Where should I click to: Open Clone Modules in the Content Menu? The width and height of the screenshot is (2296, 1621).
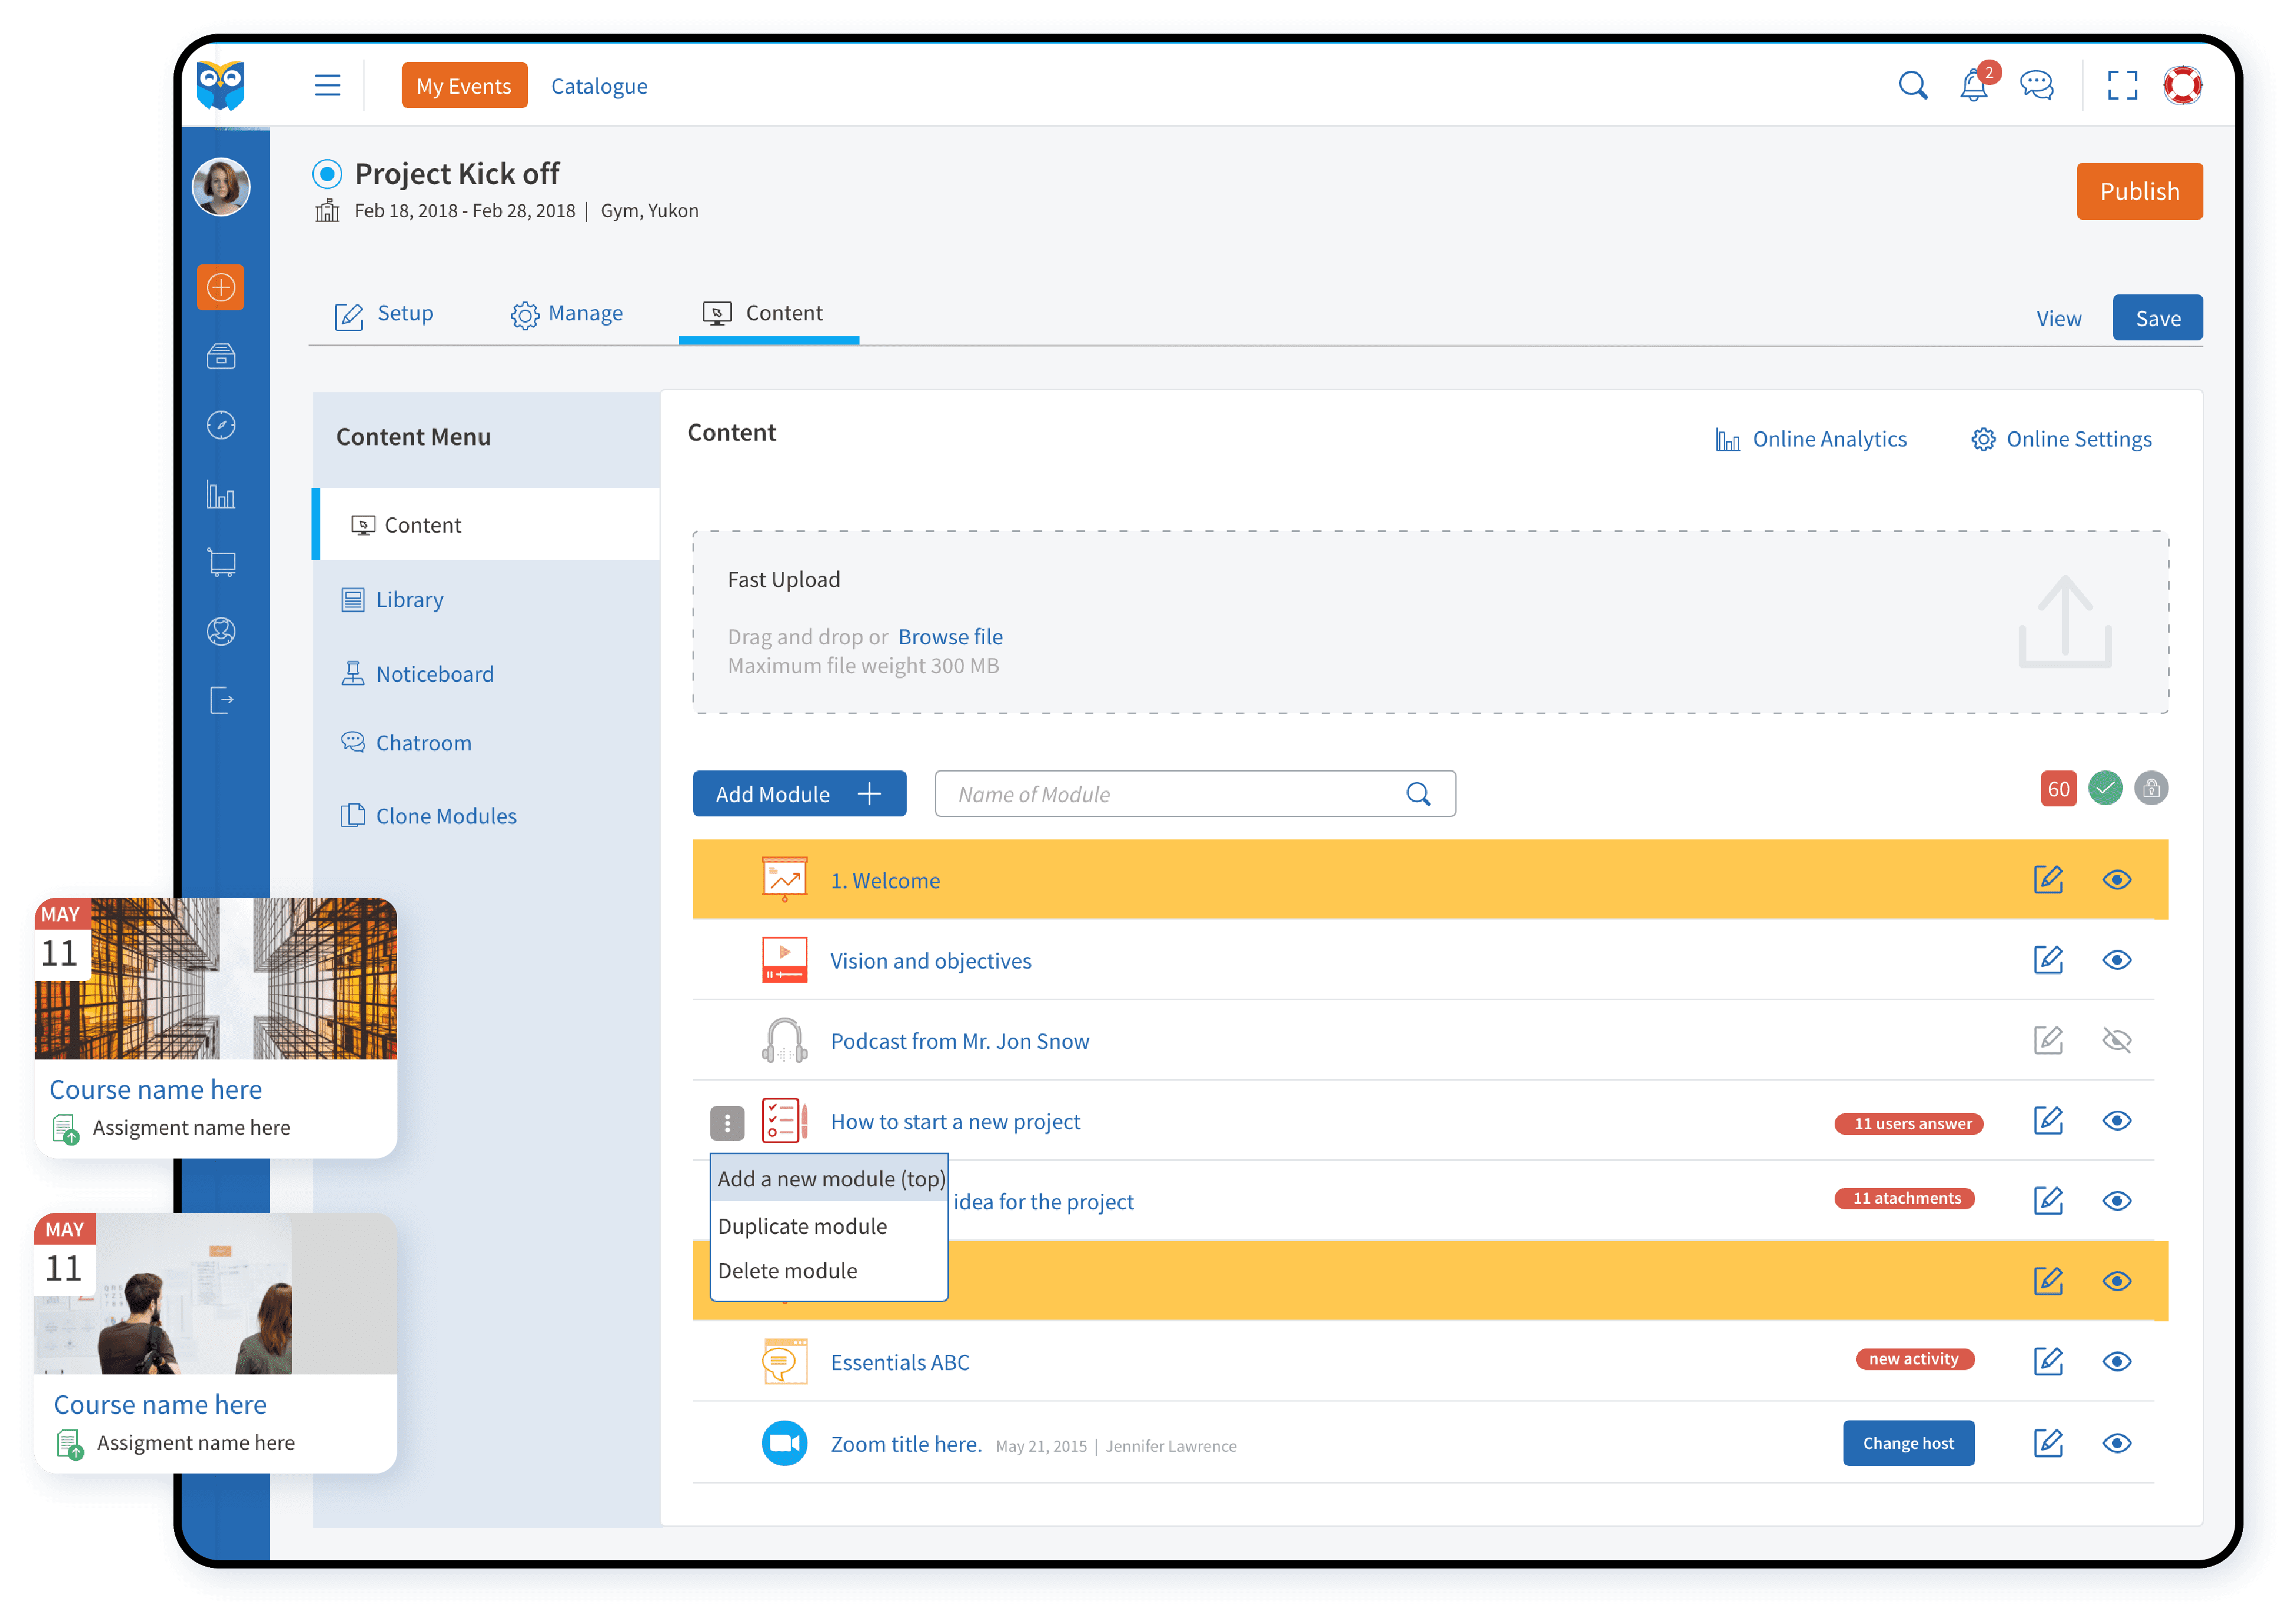click(x=429, y=816)
